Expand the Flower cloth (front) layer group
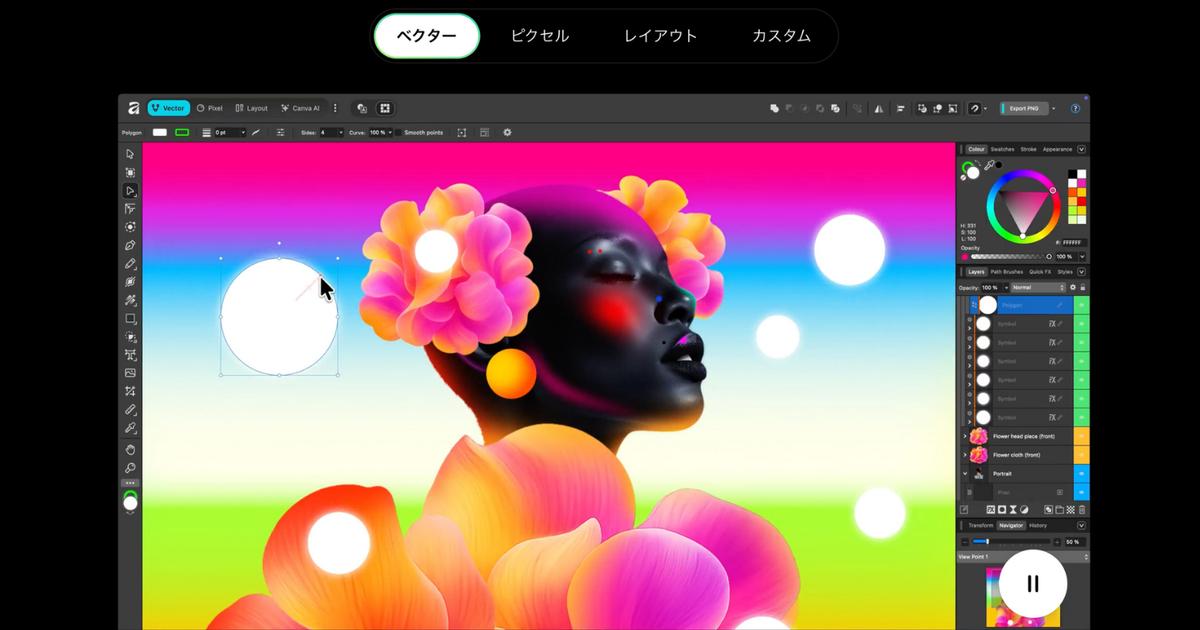The image size is (1200, 630). (964, 454)
